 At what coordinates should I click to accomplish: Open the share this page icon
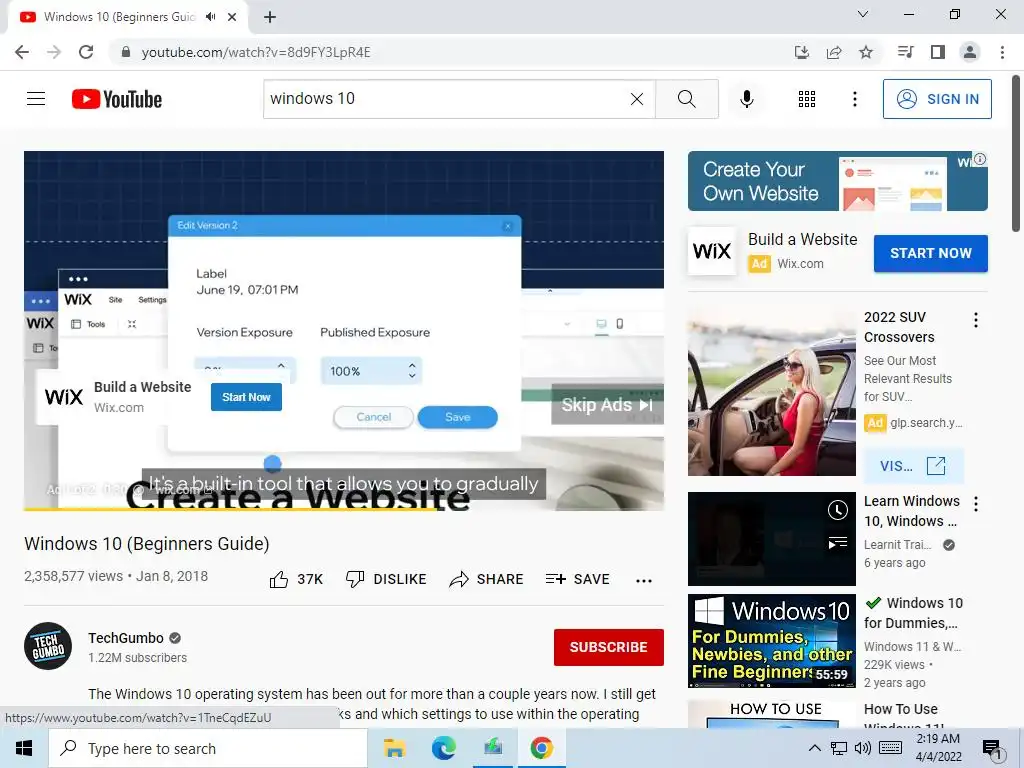[x=834, y=52]
